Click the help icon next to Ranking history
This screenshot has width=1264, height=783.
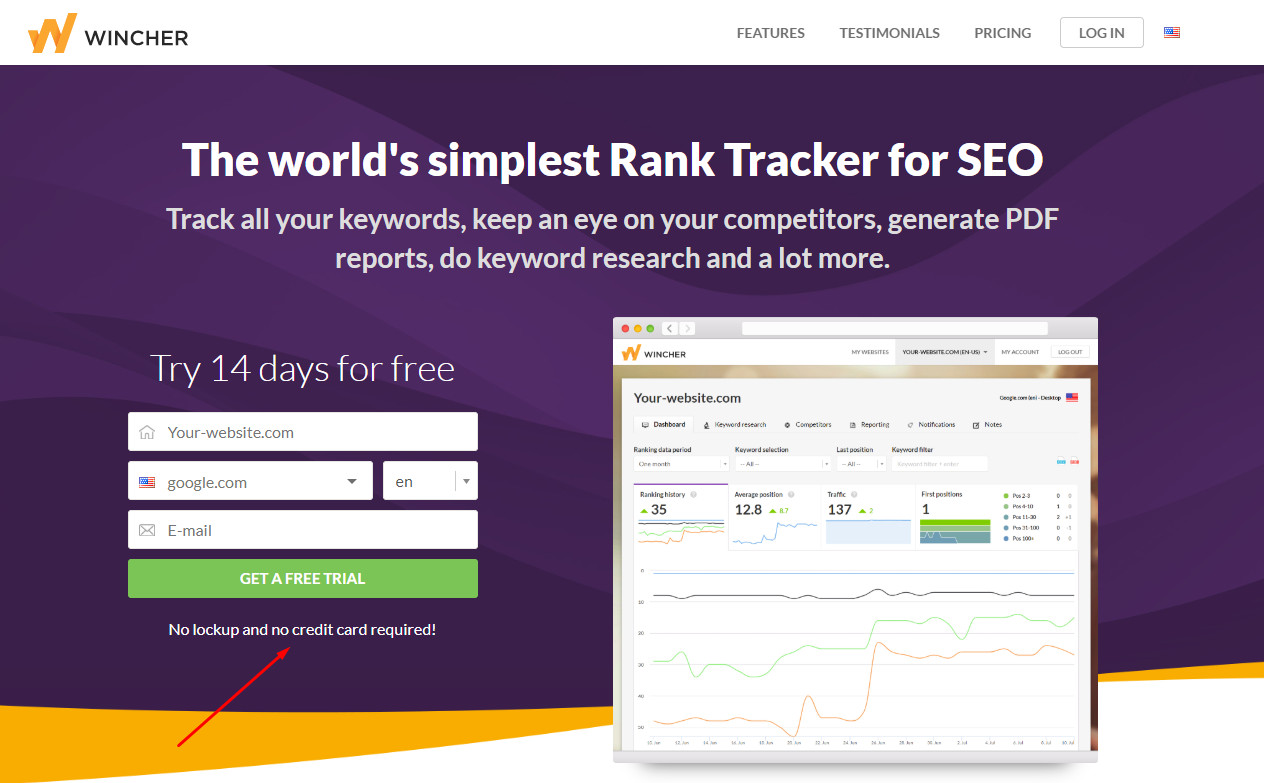click(693, 494)
